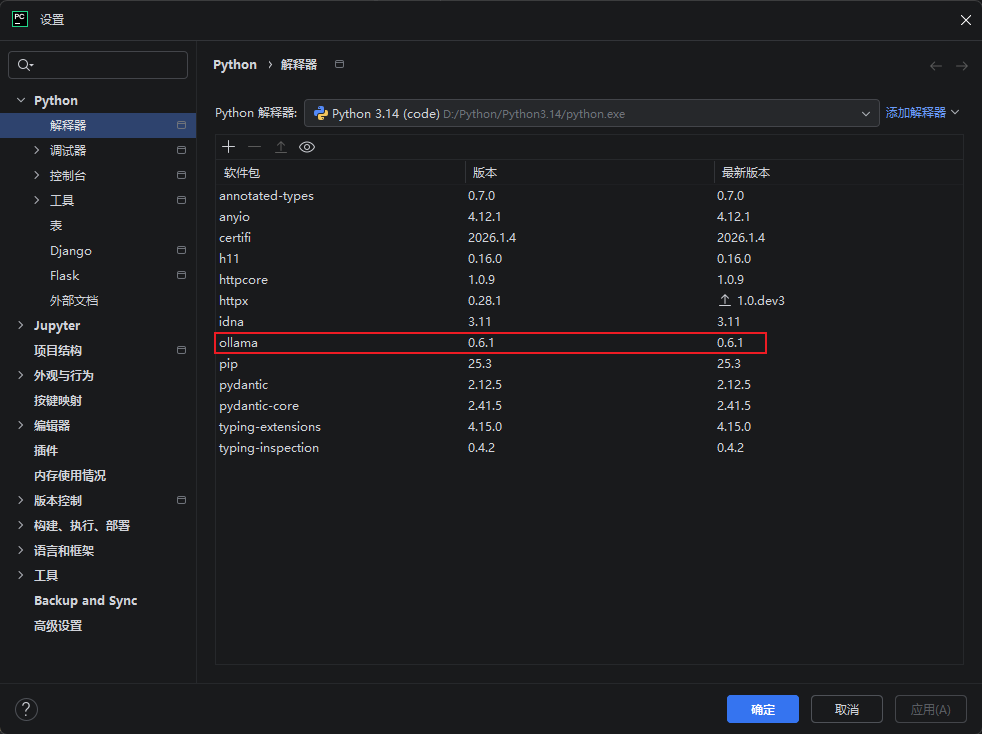Toggle the show early releases eye icon

(307, 147)
